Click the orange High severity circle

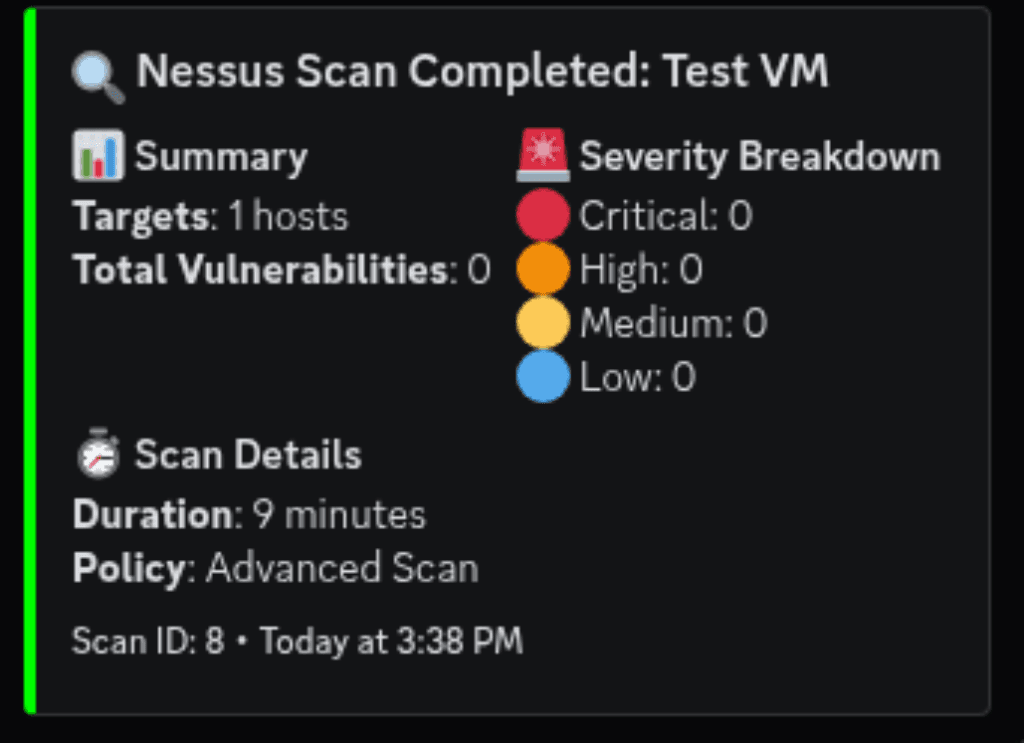point(543,269)
